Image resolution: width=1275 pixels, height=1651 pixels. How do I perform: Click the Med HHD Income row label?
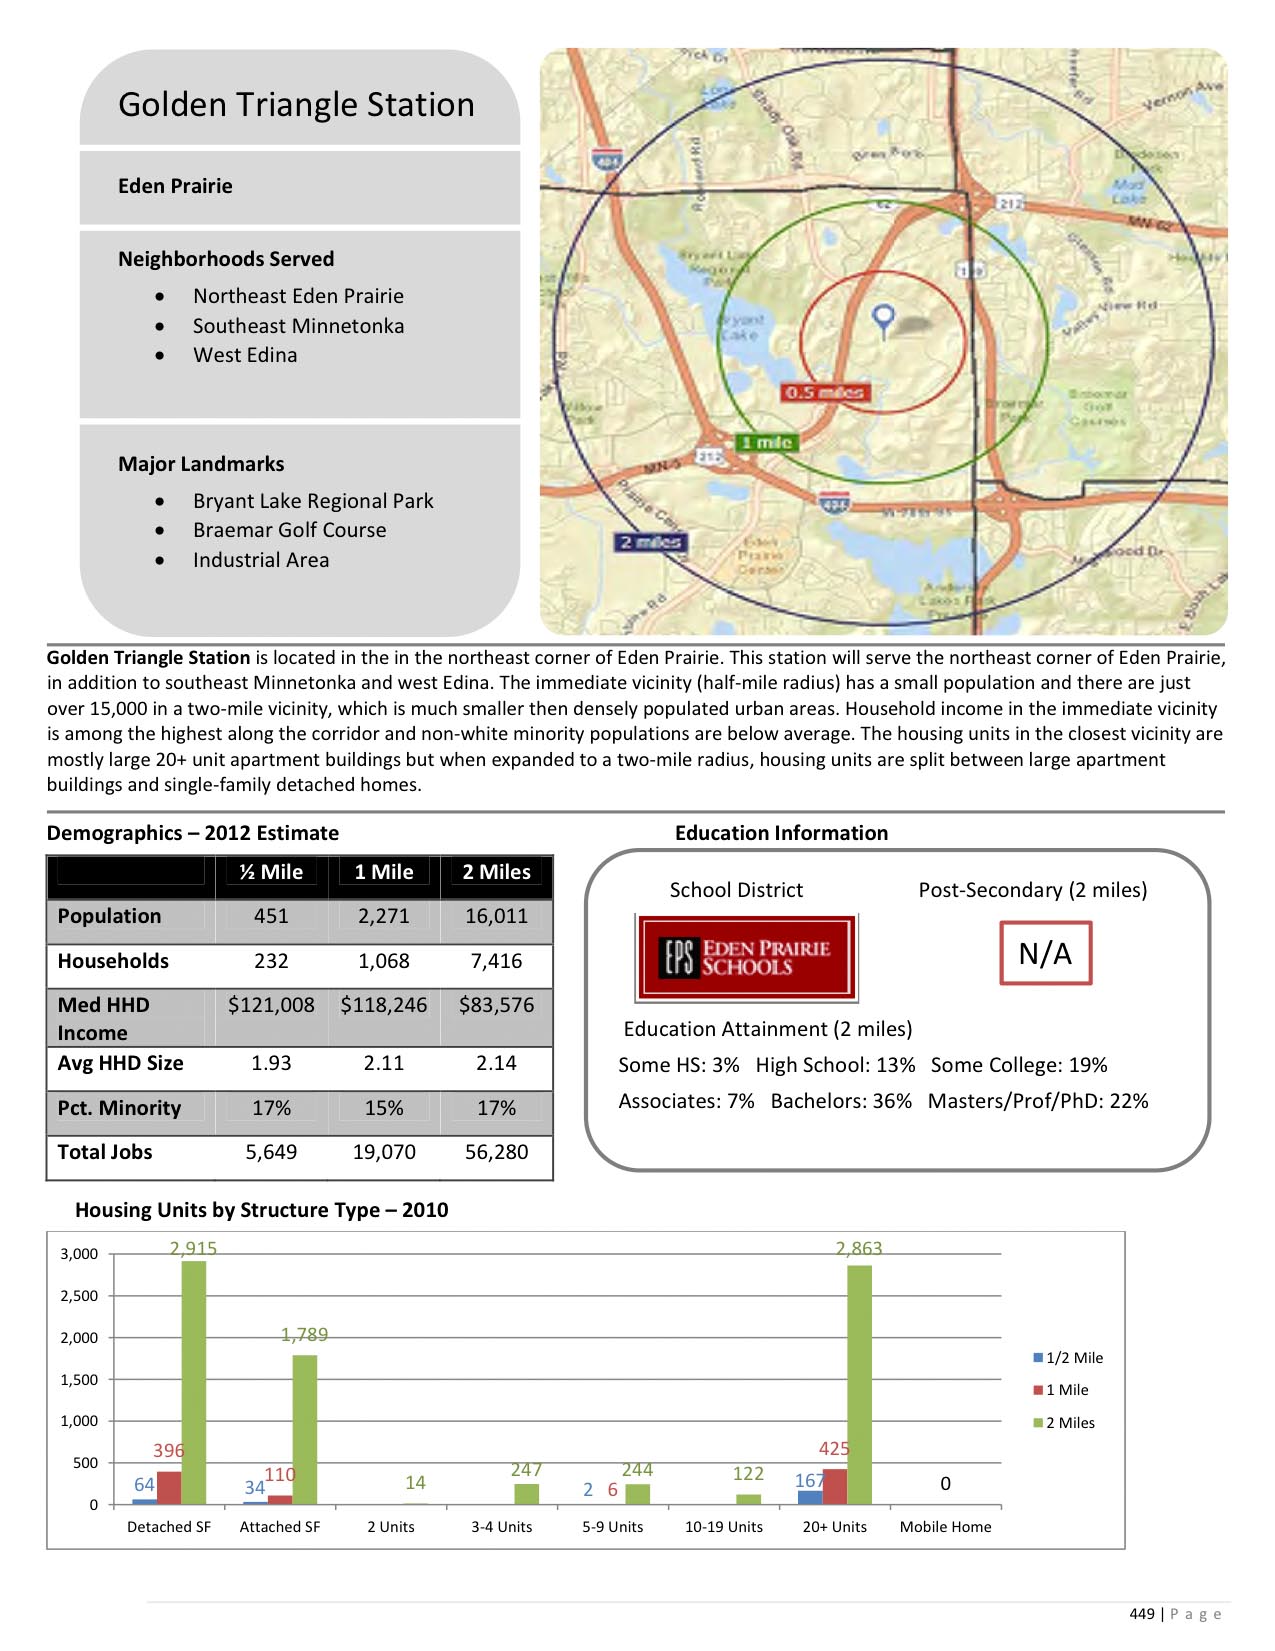click(x=103, y=1019)
